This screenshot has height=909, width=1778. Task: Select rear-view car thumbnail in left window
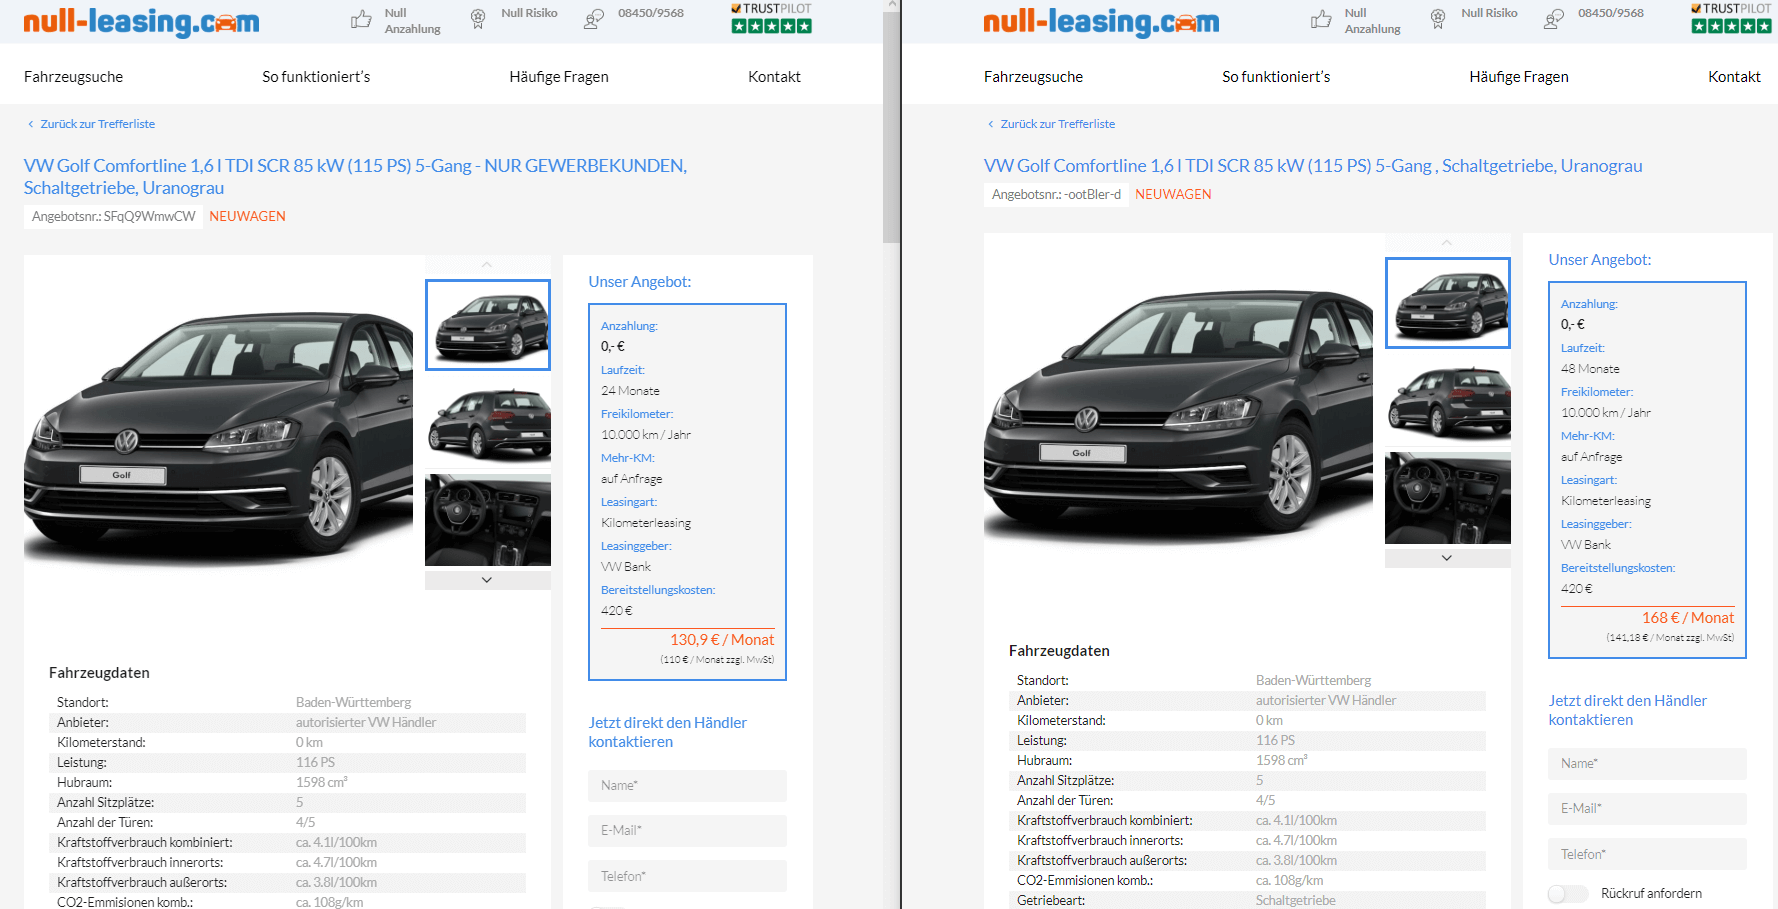(x=488, y=422)
